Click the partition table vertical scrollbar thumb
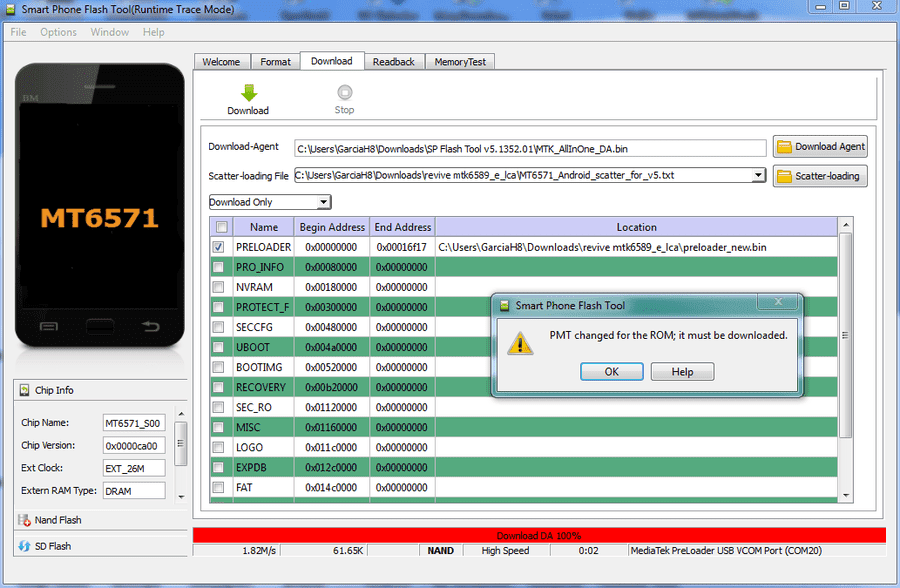Image resolution: width=900 pixels, height=588 pixels. coord(845,335)
